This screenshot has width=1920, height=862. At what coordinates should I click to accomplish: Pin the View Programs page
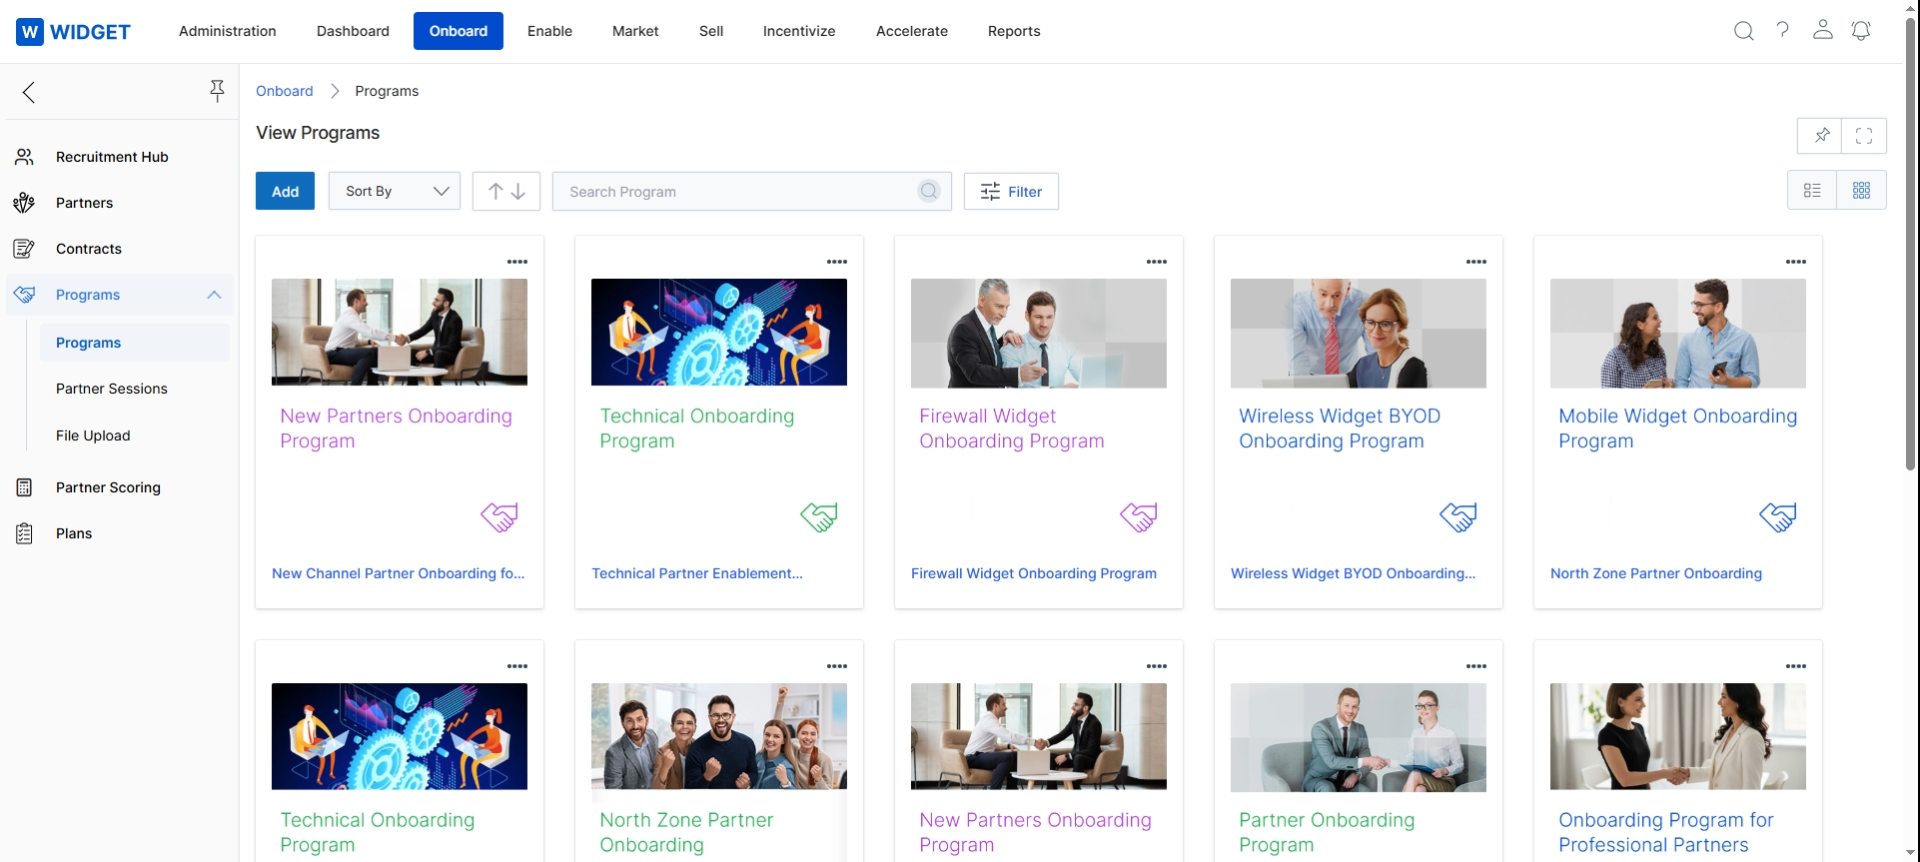coord(1821,136)
